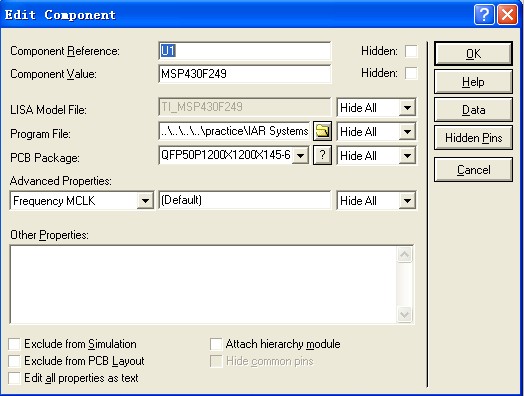The image size is (524, 396).
Task: Browse for program file with folder icon
Action: coord(322,131)
